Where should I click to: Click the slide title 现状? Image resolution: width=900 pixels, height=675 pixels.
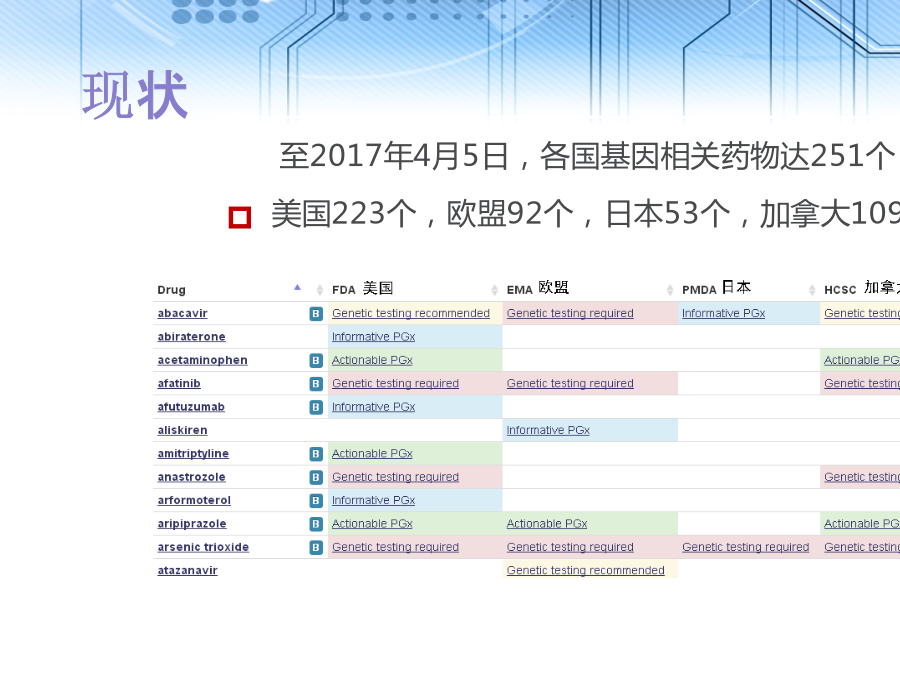coord(135,95)
